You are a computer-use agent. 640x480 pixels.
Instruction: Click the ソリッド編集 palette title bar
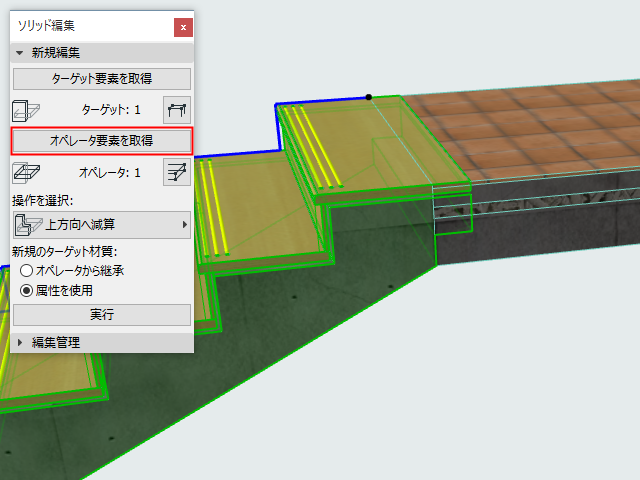point(92,26)
